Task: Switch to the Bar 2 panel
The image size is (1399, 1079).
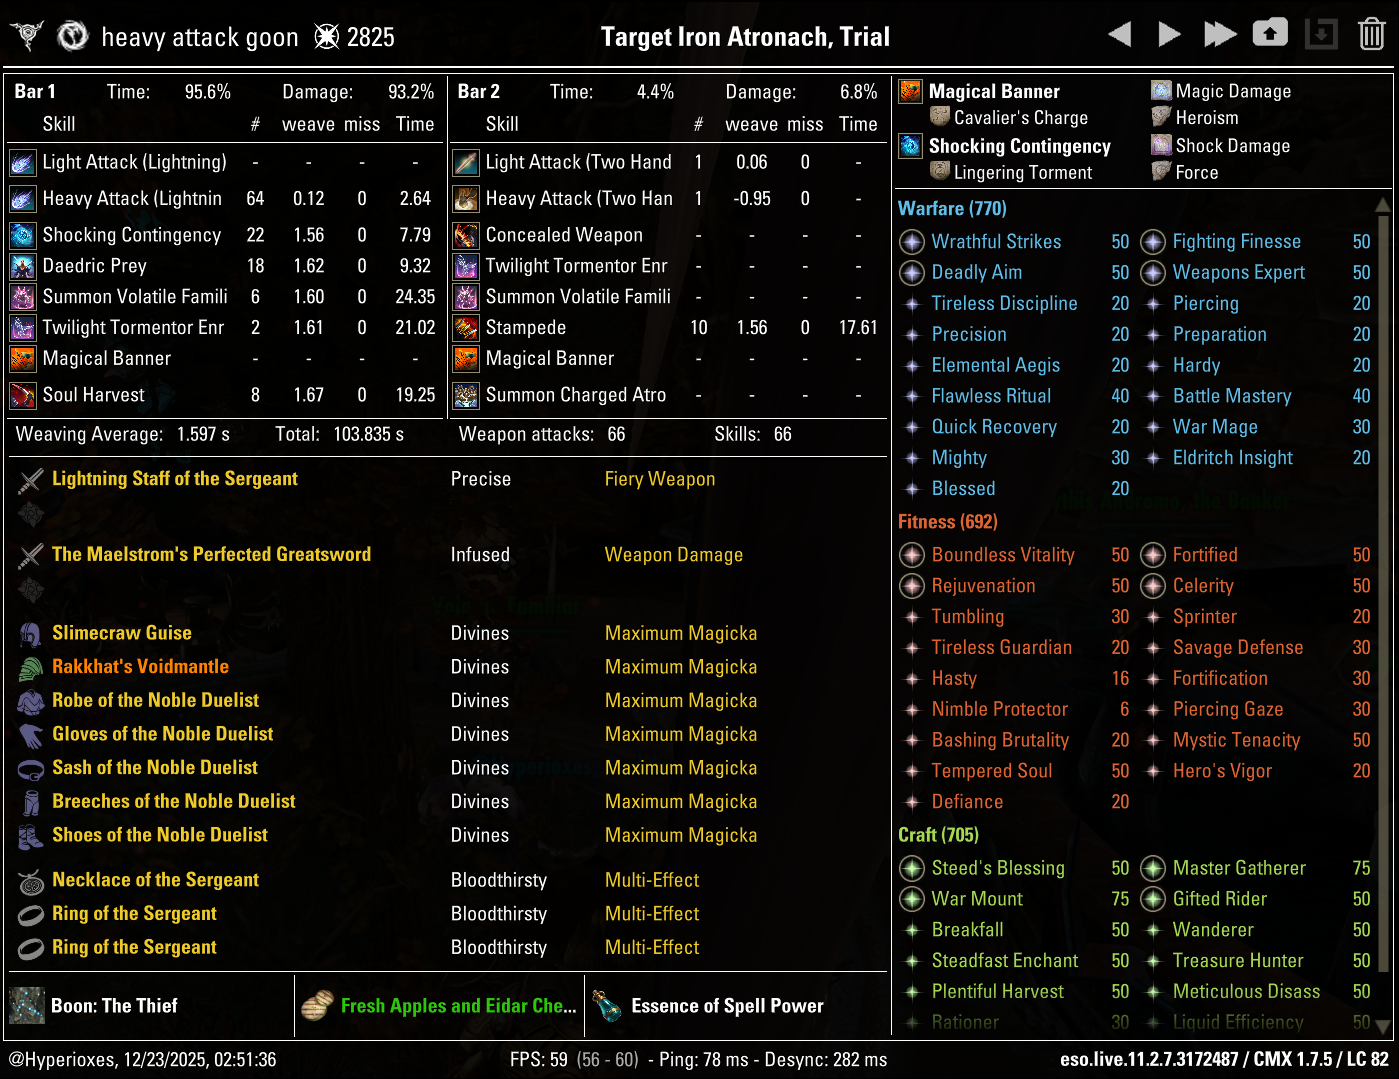Action: coord(478,91)
